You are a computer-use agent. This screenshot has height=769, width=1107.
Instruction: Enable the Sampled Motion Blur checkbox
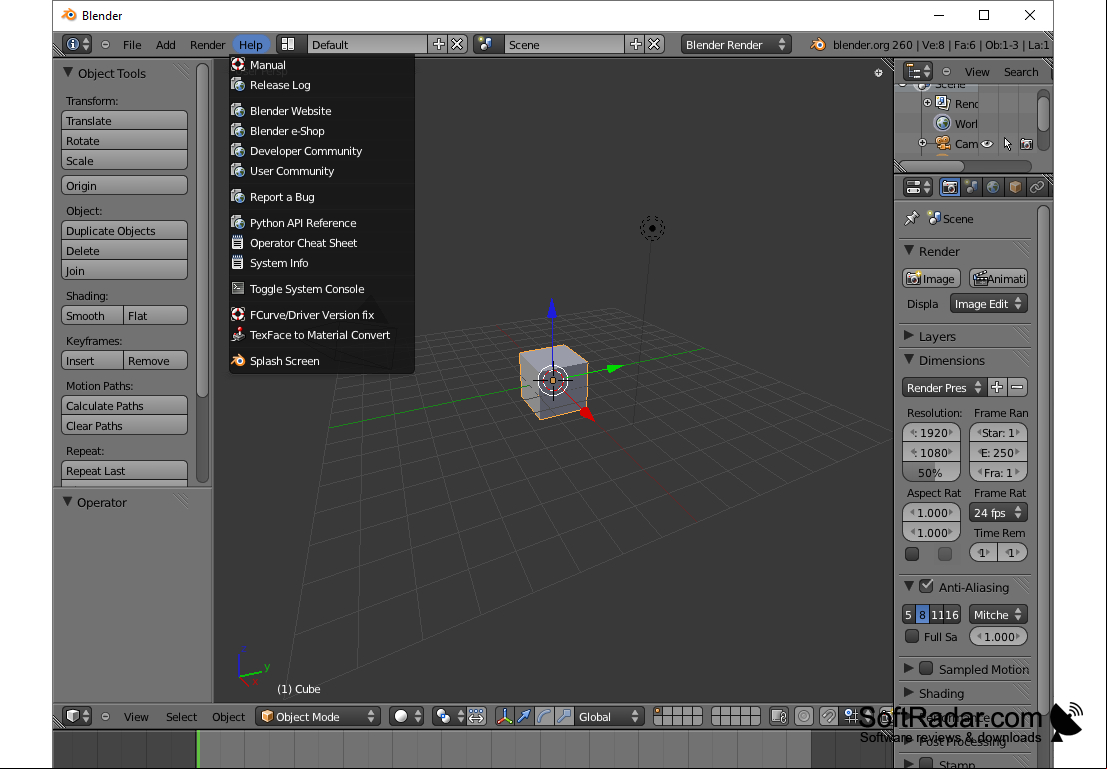926,668
